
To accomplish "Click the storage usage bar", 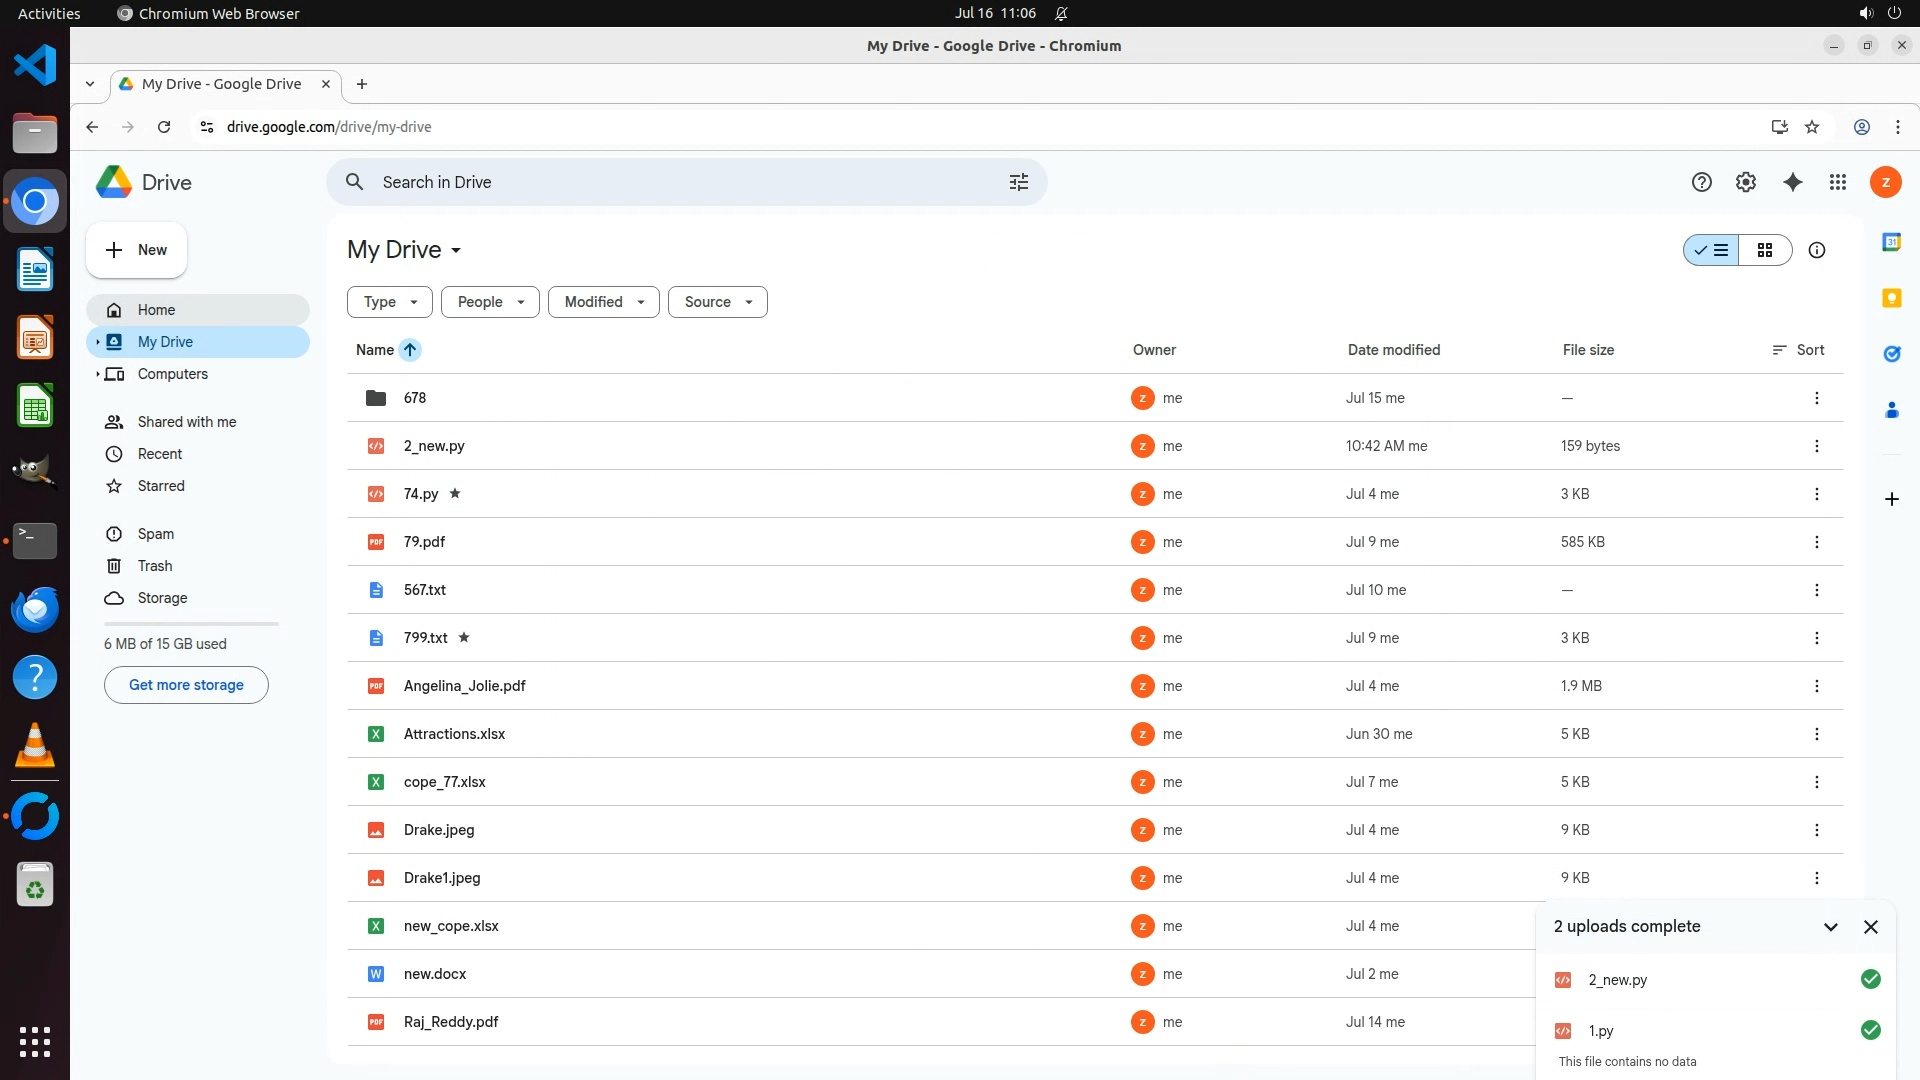I will [190, 623].
